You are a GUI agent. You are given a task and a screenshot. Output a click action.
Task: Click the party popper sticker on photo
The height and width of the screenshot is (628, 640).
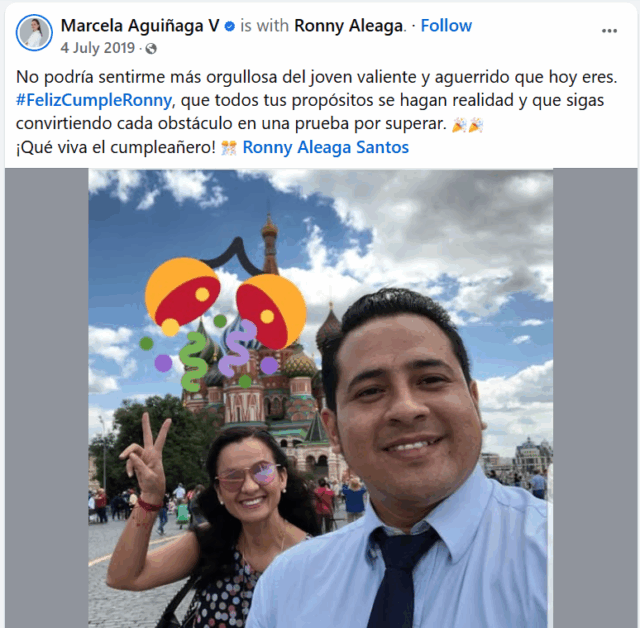click(224, 315)
